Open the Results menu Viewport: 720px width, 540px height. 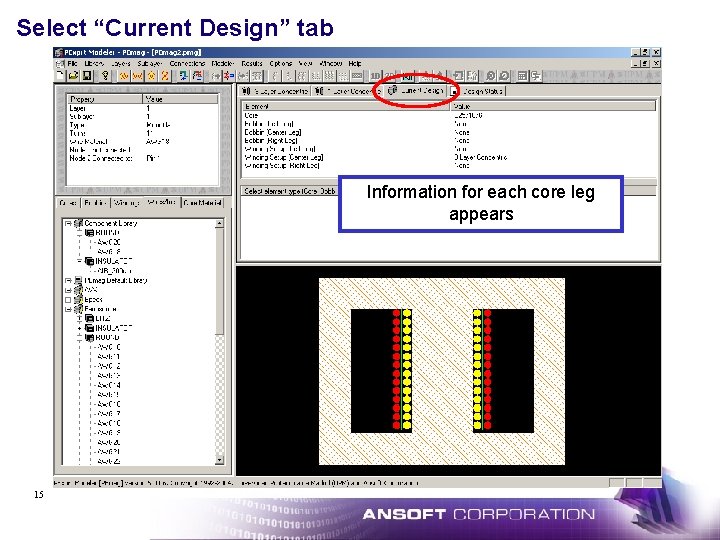click(x=252, y=63)
